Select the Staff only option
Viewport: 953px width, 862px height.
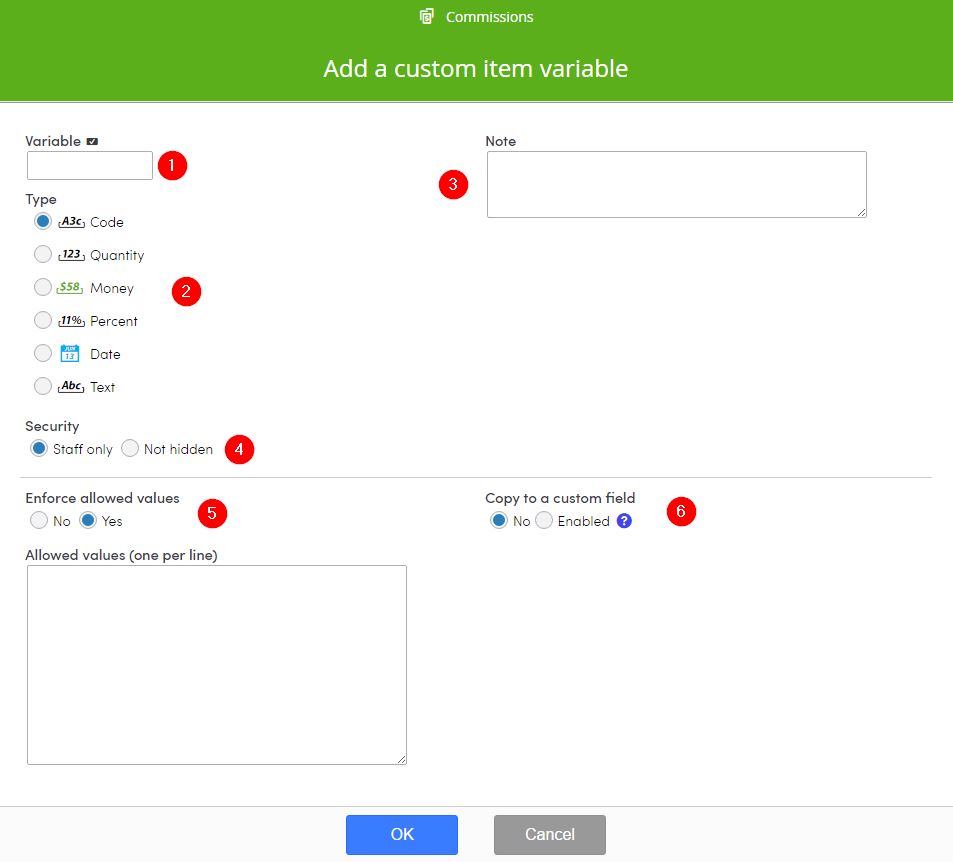(x=40, y=449)
